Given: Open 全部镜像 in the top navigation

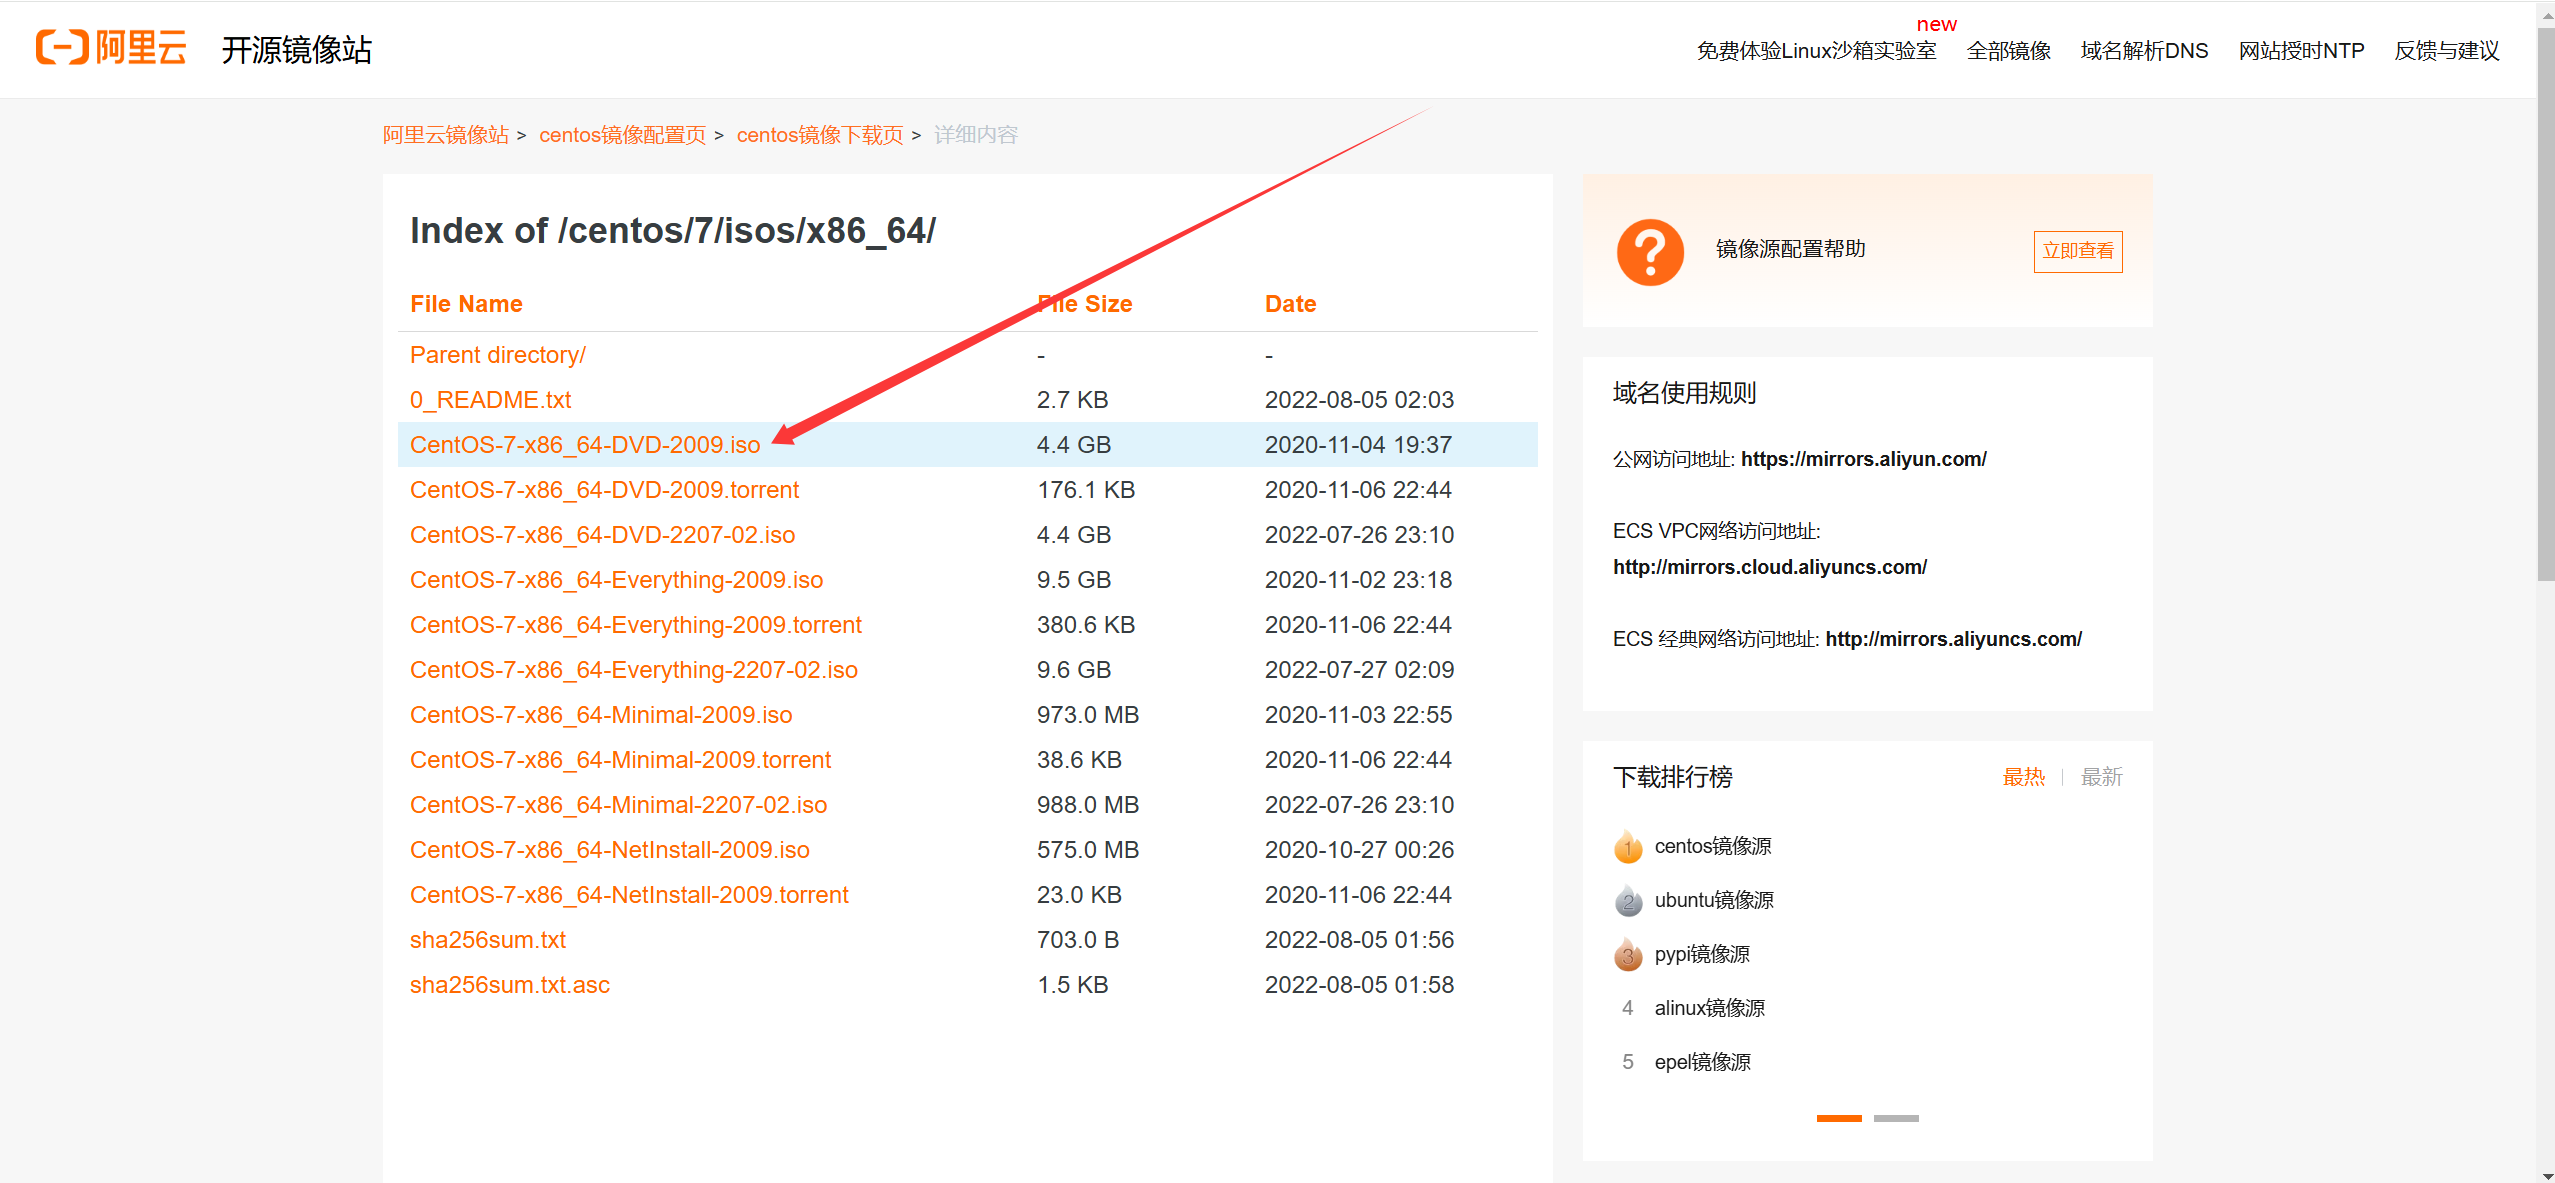Looking at the screenshot, I should (2008, 51).
